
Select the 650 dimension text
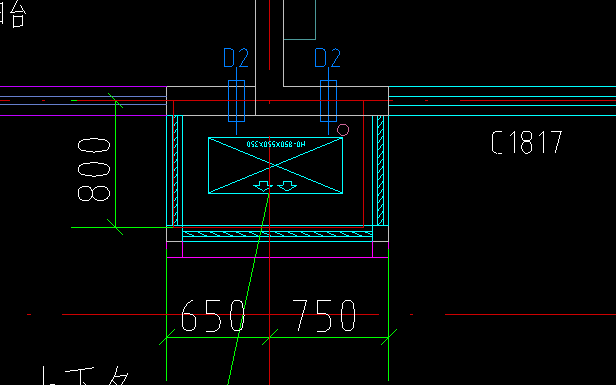pos(213,315)
